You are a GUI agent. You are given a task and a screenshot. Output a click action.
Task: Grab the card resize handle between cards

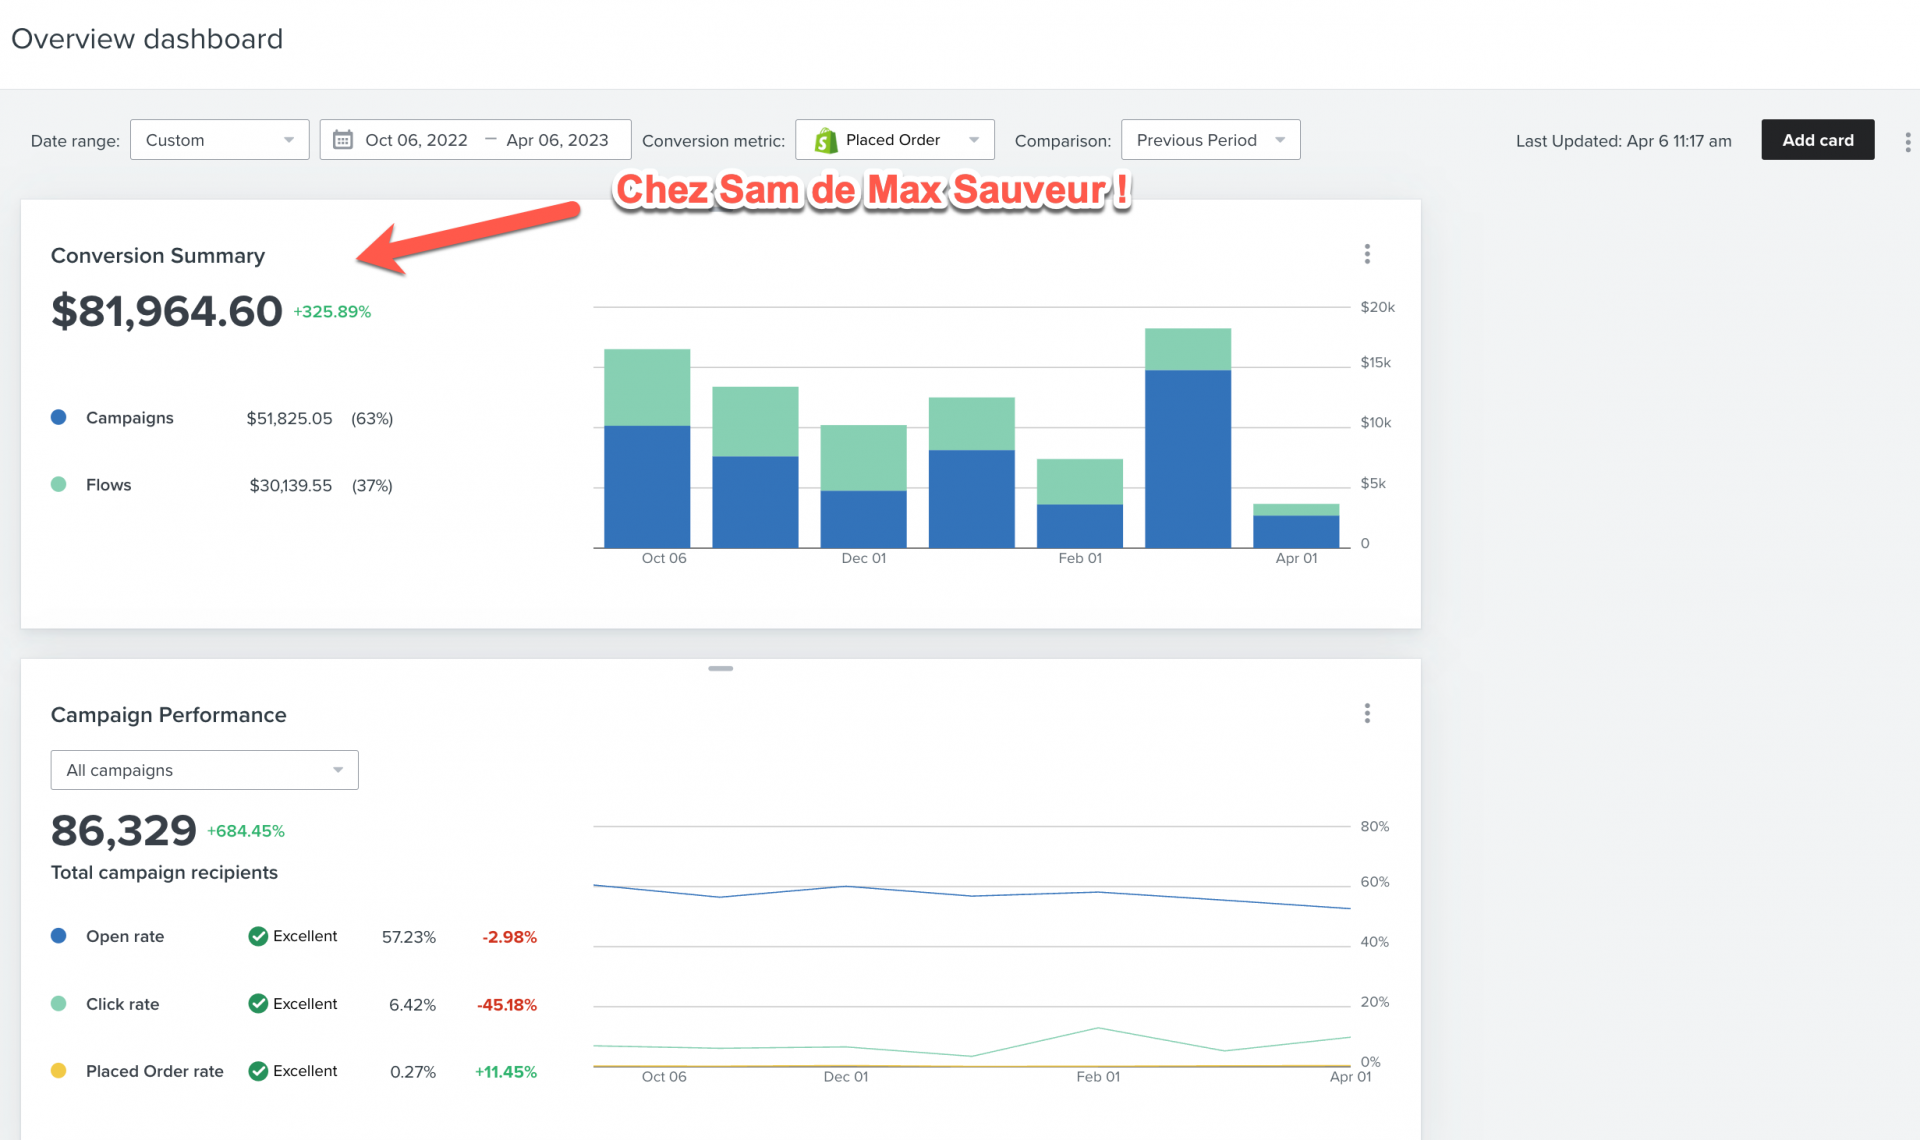720,668
